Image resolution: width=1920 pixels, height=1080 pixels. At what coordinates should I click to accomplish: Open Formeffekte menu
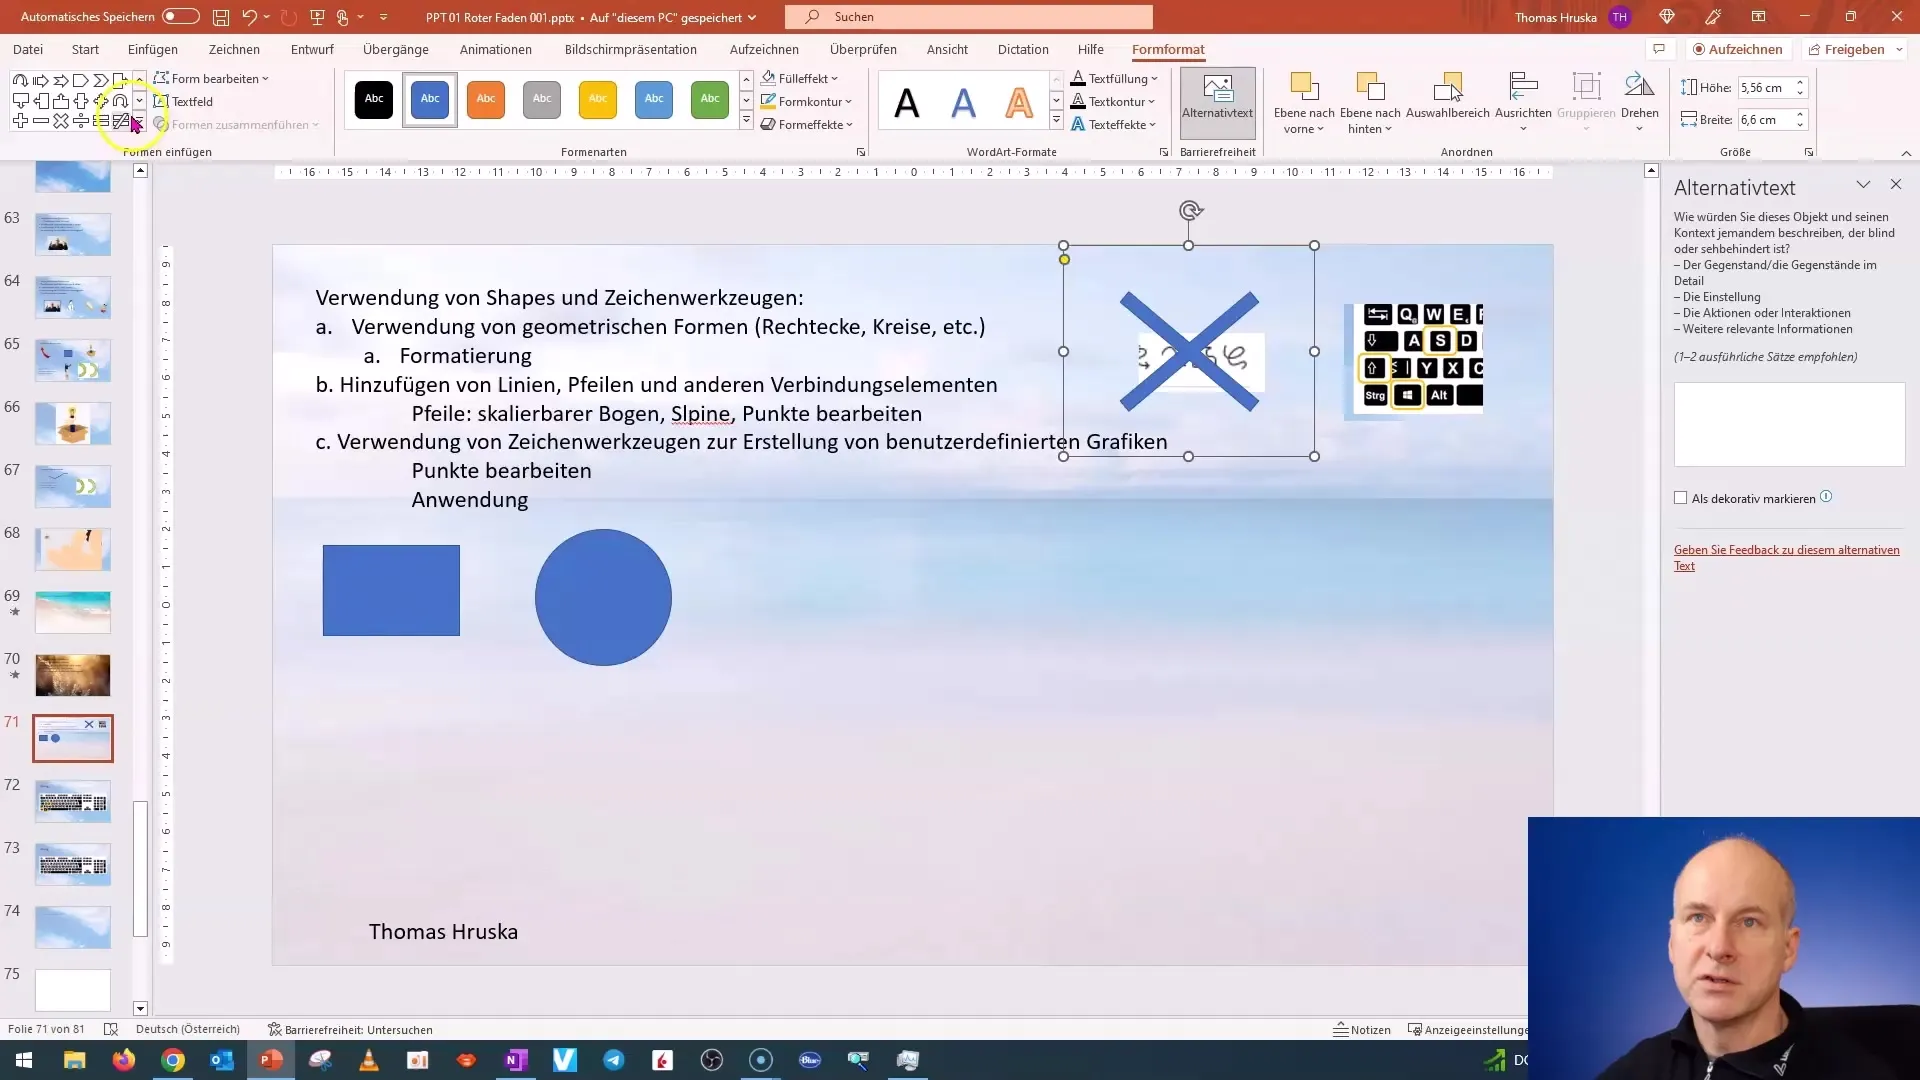tap(807, 124)
